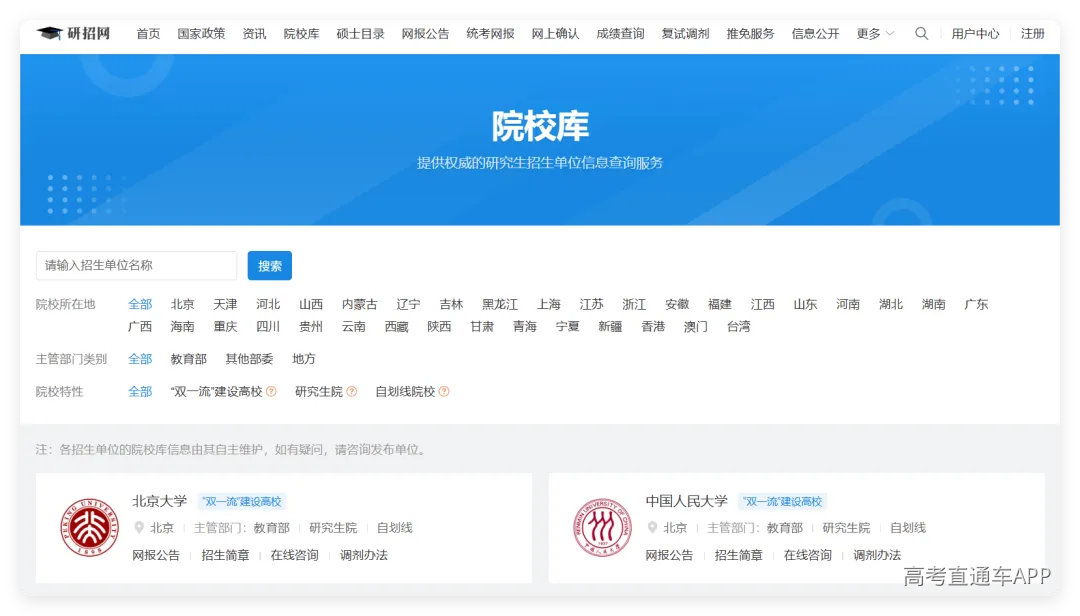Open 统考网报 menu item
Viewport: 1080px width, 616px height.
(x=490, y=33)
